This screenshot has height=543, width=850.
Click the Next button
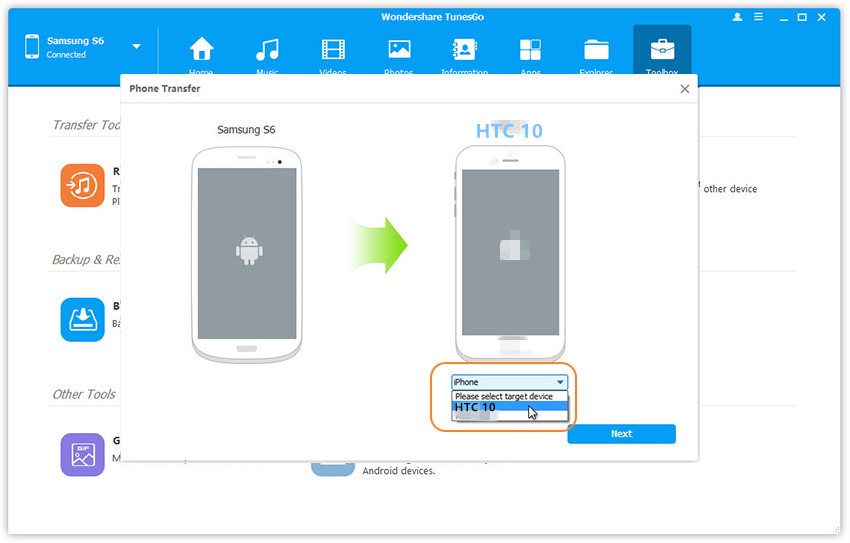[x=621, y=434]
